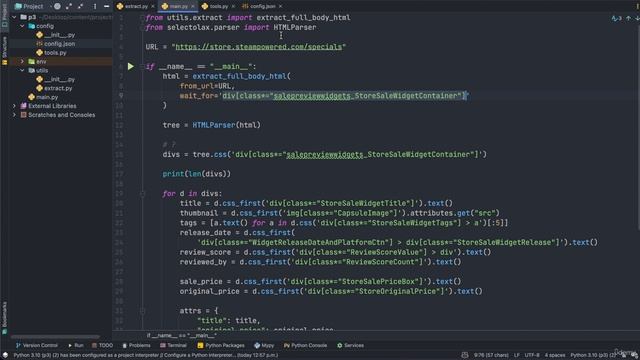640x360 pixels.
Task: Open the Terminal tool window
Action: 173,346
